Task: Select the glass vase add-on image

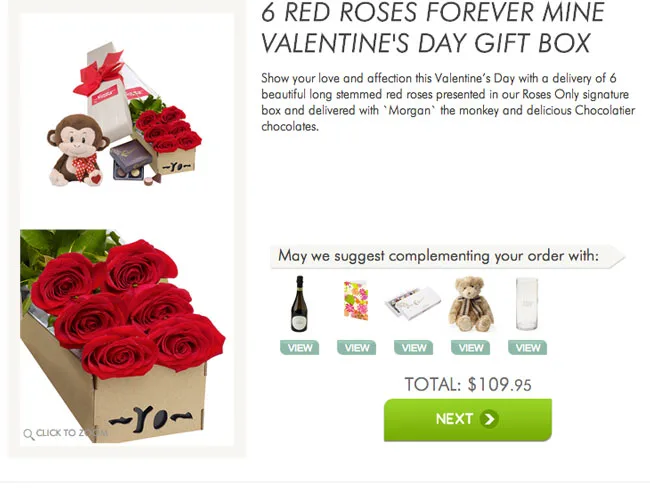Action: [x=526, y=304]
